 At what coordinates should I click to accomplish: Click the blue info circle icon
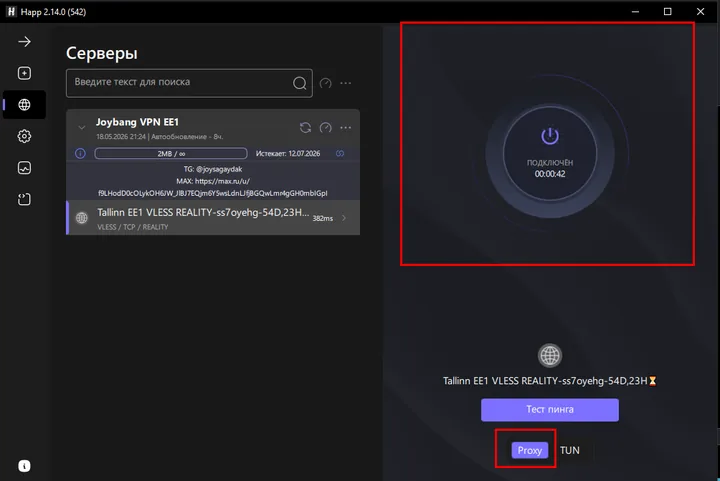click(x=80, y=153)
